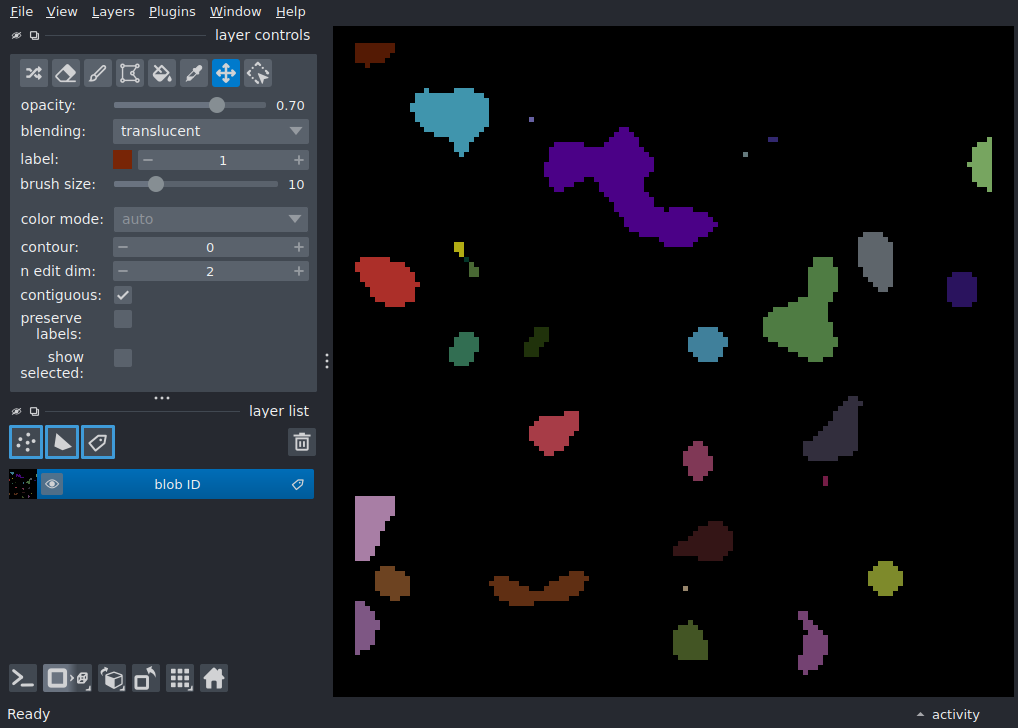Viewport: 1018px width, 728px height.
Task: Open the blending dropdown
Action: coord(211,131)
